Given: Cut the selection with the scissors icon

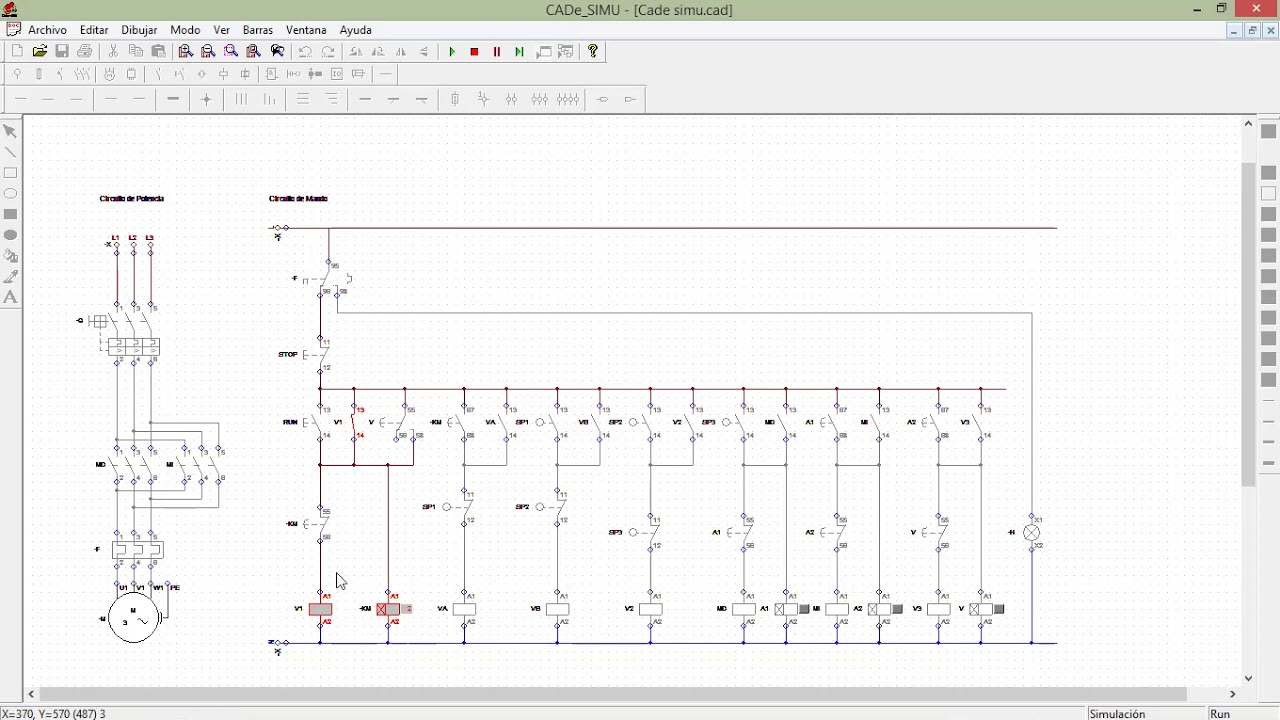Looking at the screenshot, I should pos(113,51).
